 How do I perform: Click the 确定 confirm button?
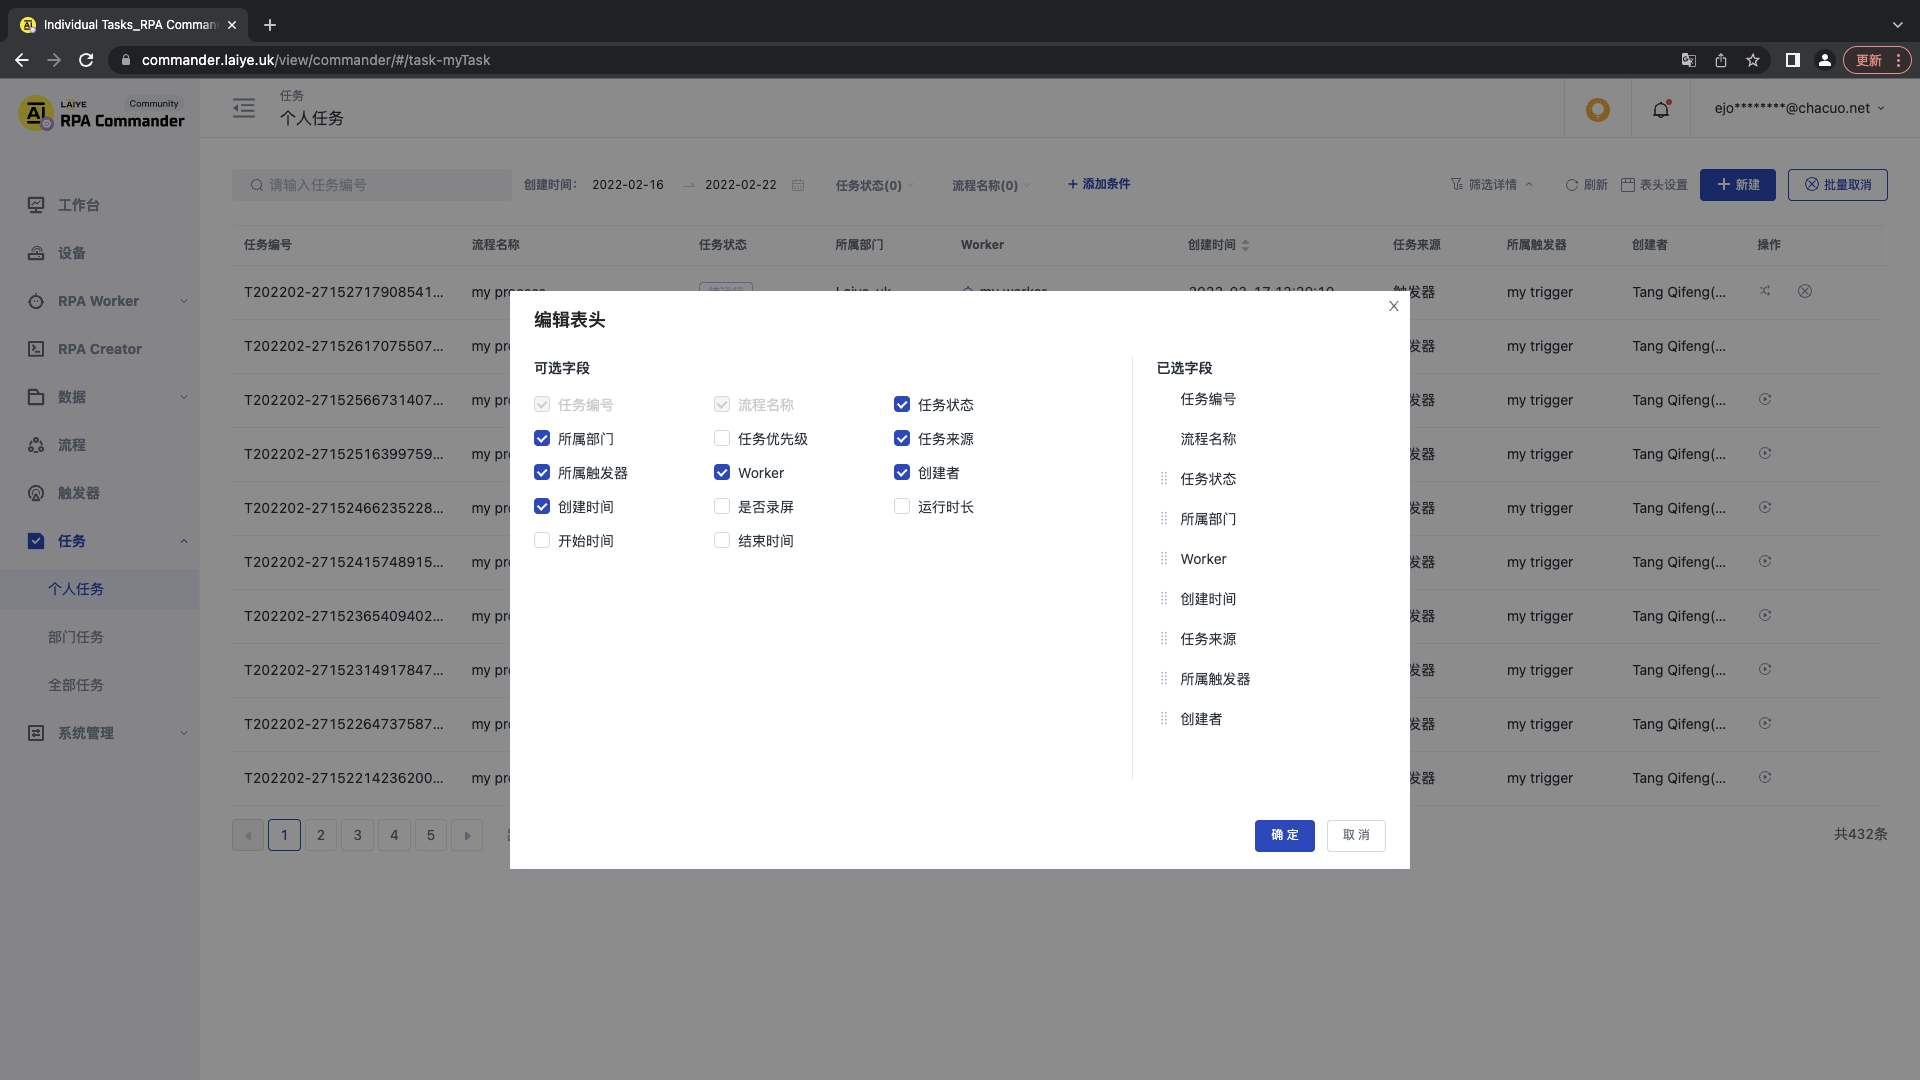pyautogui.click(x=1285, y=836)
